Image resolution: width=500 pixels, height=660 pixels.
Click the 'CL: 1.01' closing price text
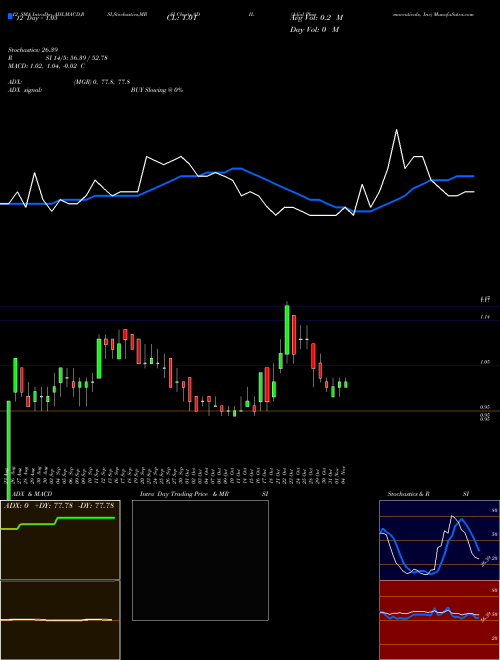(181, 18)
